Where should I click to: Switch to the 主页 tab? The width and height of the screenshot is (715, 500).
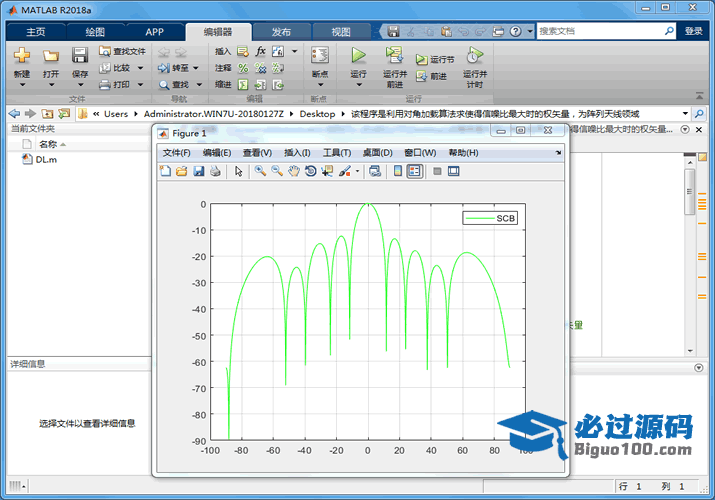(36, 32)
